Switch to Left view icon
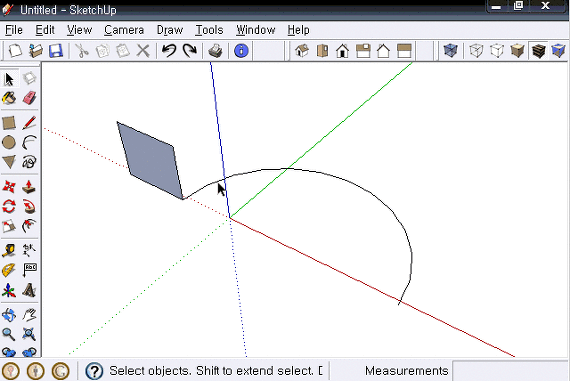The width and height of the screenshot is (570, 381). coord(404,51)
